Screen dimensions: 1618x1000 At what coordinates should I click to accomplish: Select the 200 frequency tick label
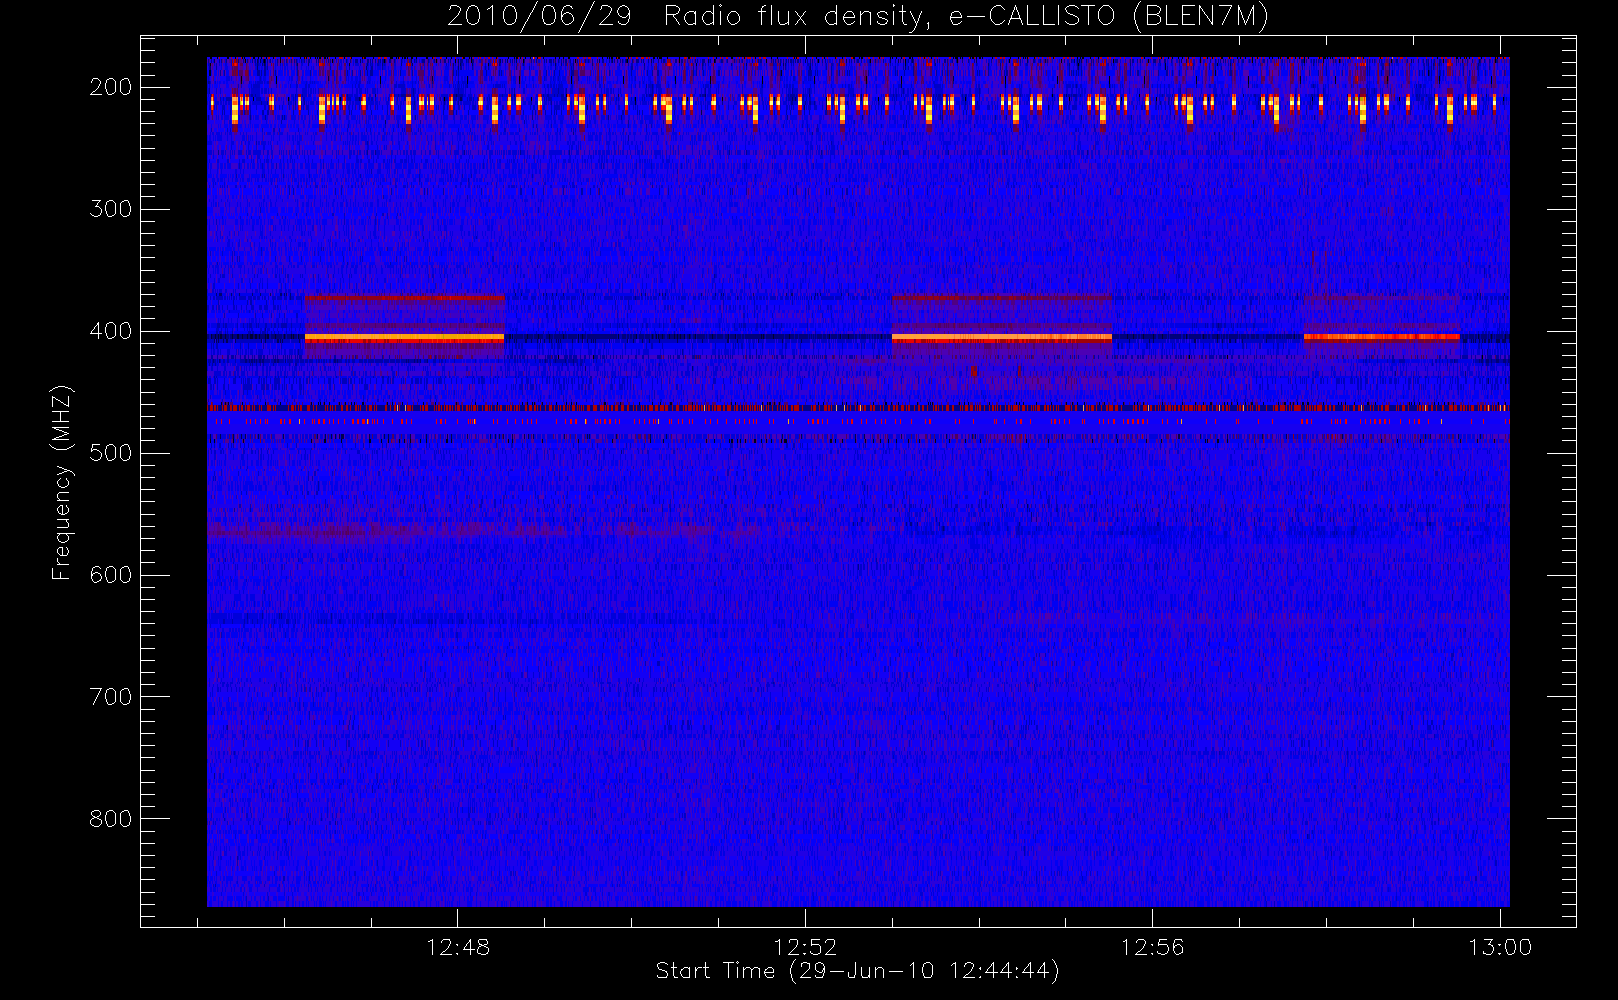tap(111, 87)
